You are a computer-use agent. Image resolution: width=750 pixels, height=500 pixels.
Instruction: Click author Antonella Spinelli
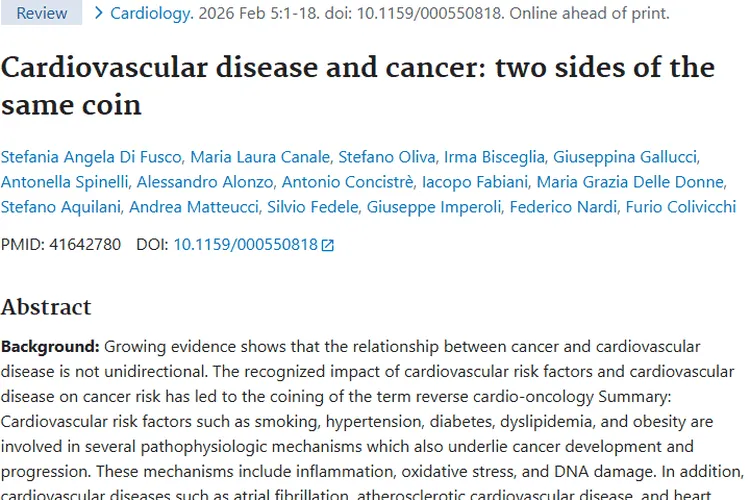click(x=64, y=182)
